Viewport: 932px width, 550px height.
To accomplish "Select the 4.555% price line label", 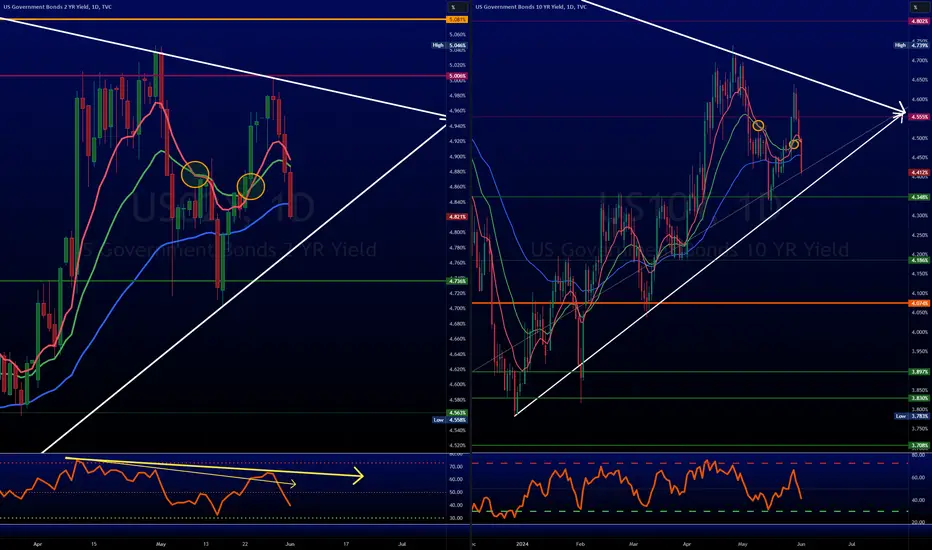I will (x=920, y=117).
